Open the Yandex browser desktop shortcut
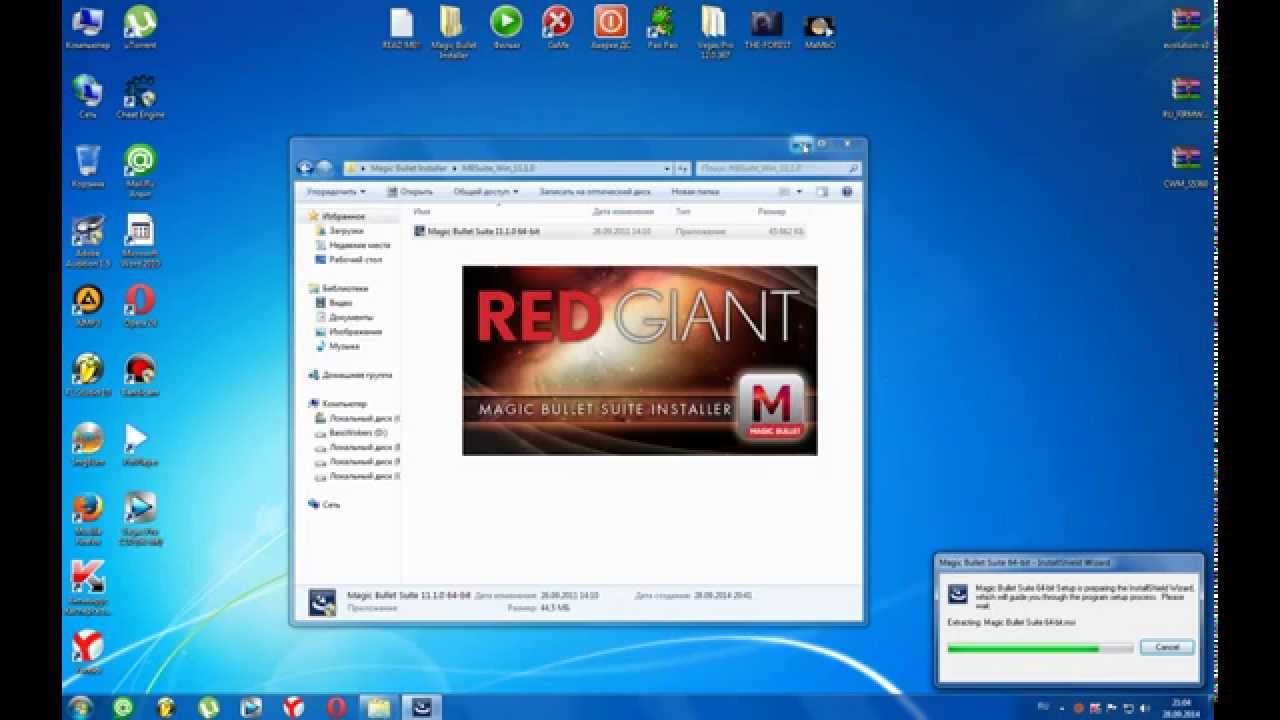Screen dimensions: 1280x720 [88, 652]
